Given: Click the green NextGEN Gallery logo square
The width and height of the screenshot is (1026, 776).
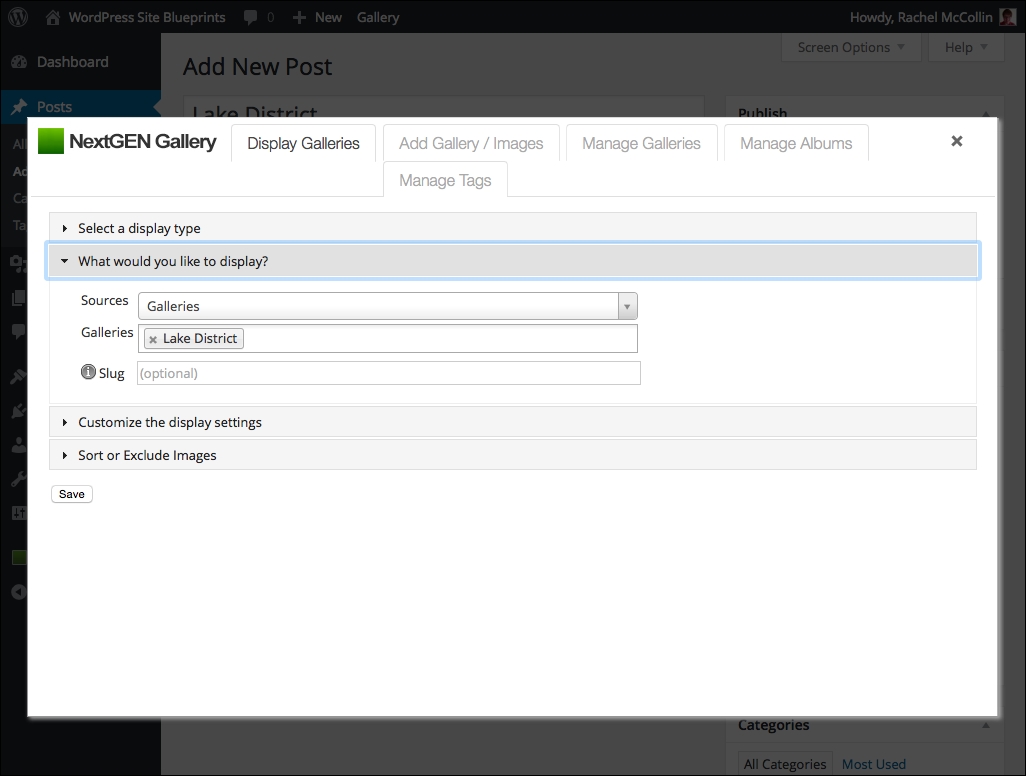Looking at the screenshot, I should [x=51, y=141].
